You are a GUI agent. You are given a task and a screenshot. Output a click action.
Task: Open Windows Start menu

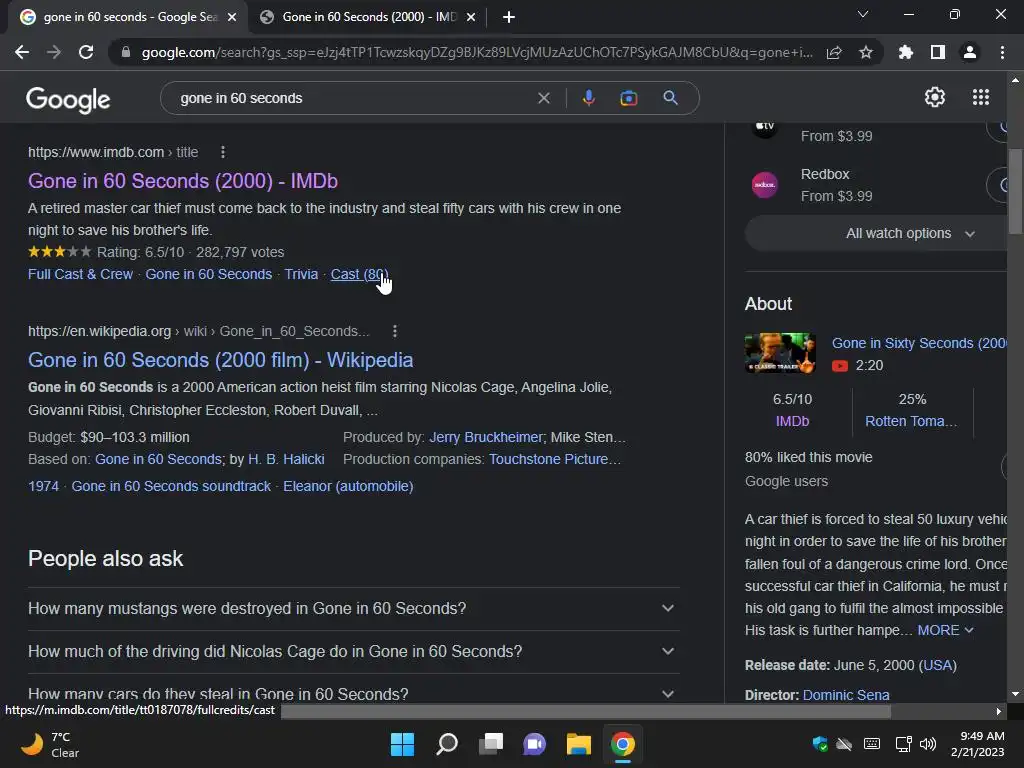pyautogui.click(x=402, y=744)
